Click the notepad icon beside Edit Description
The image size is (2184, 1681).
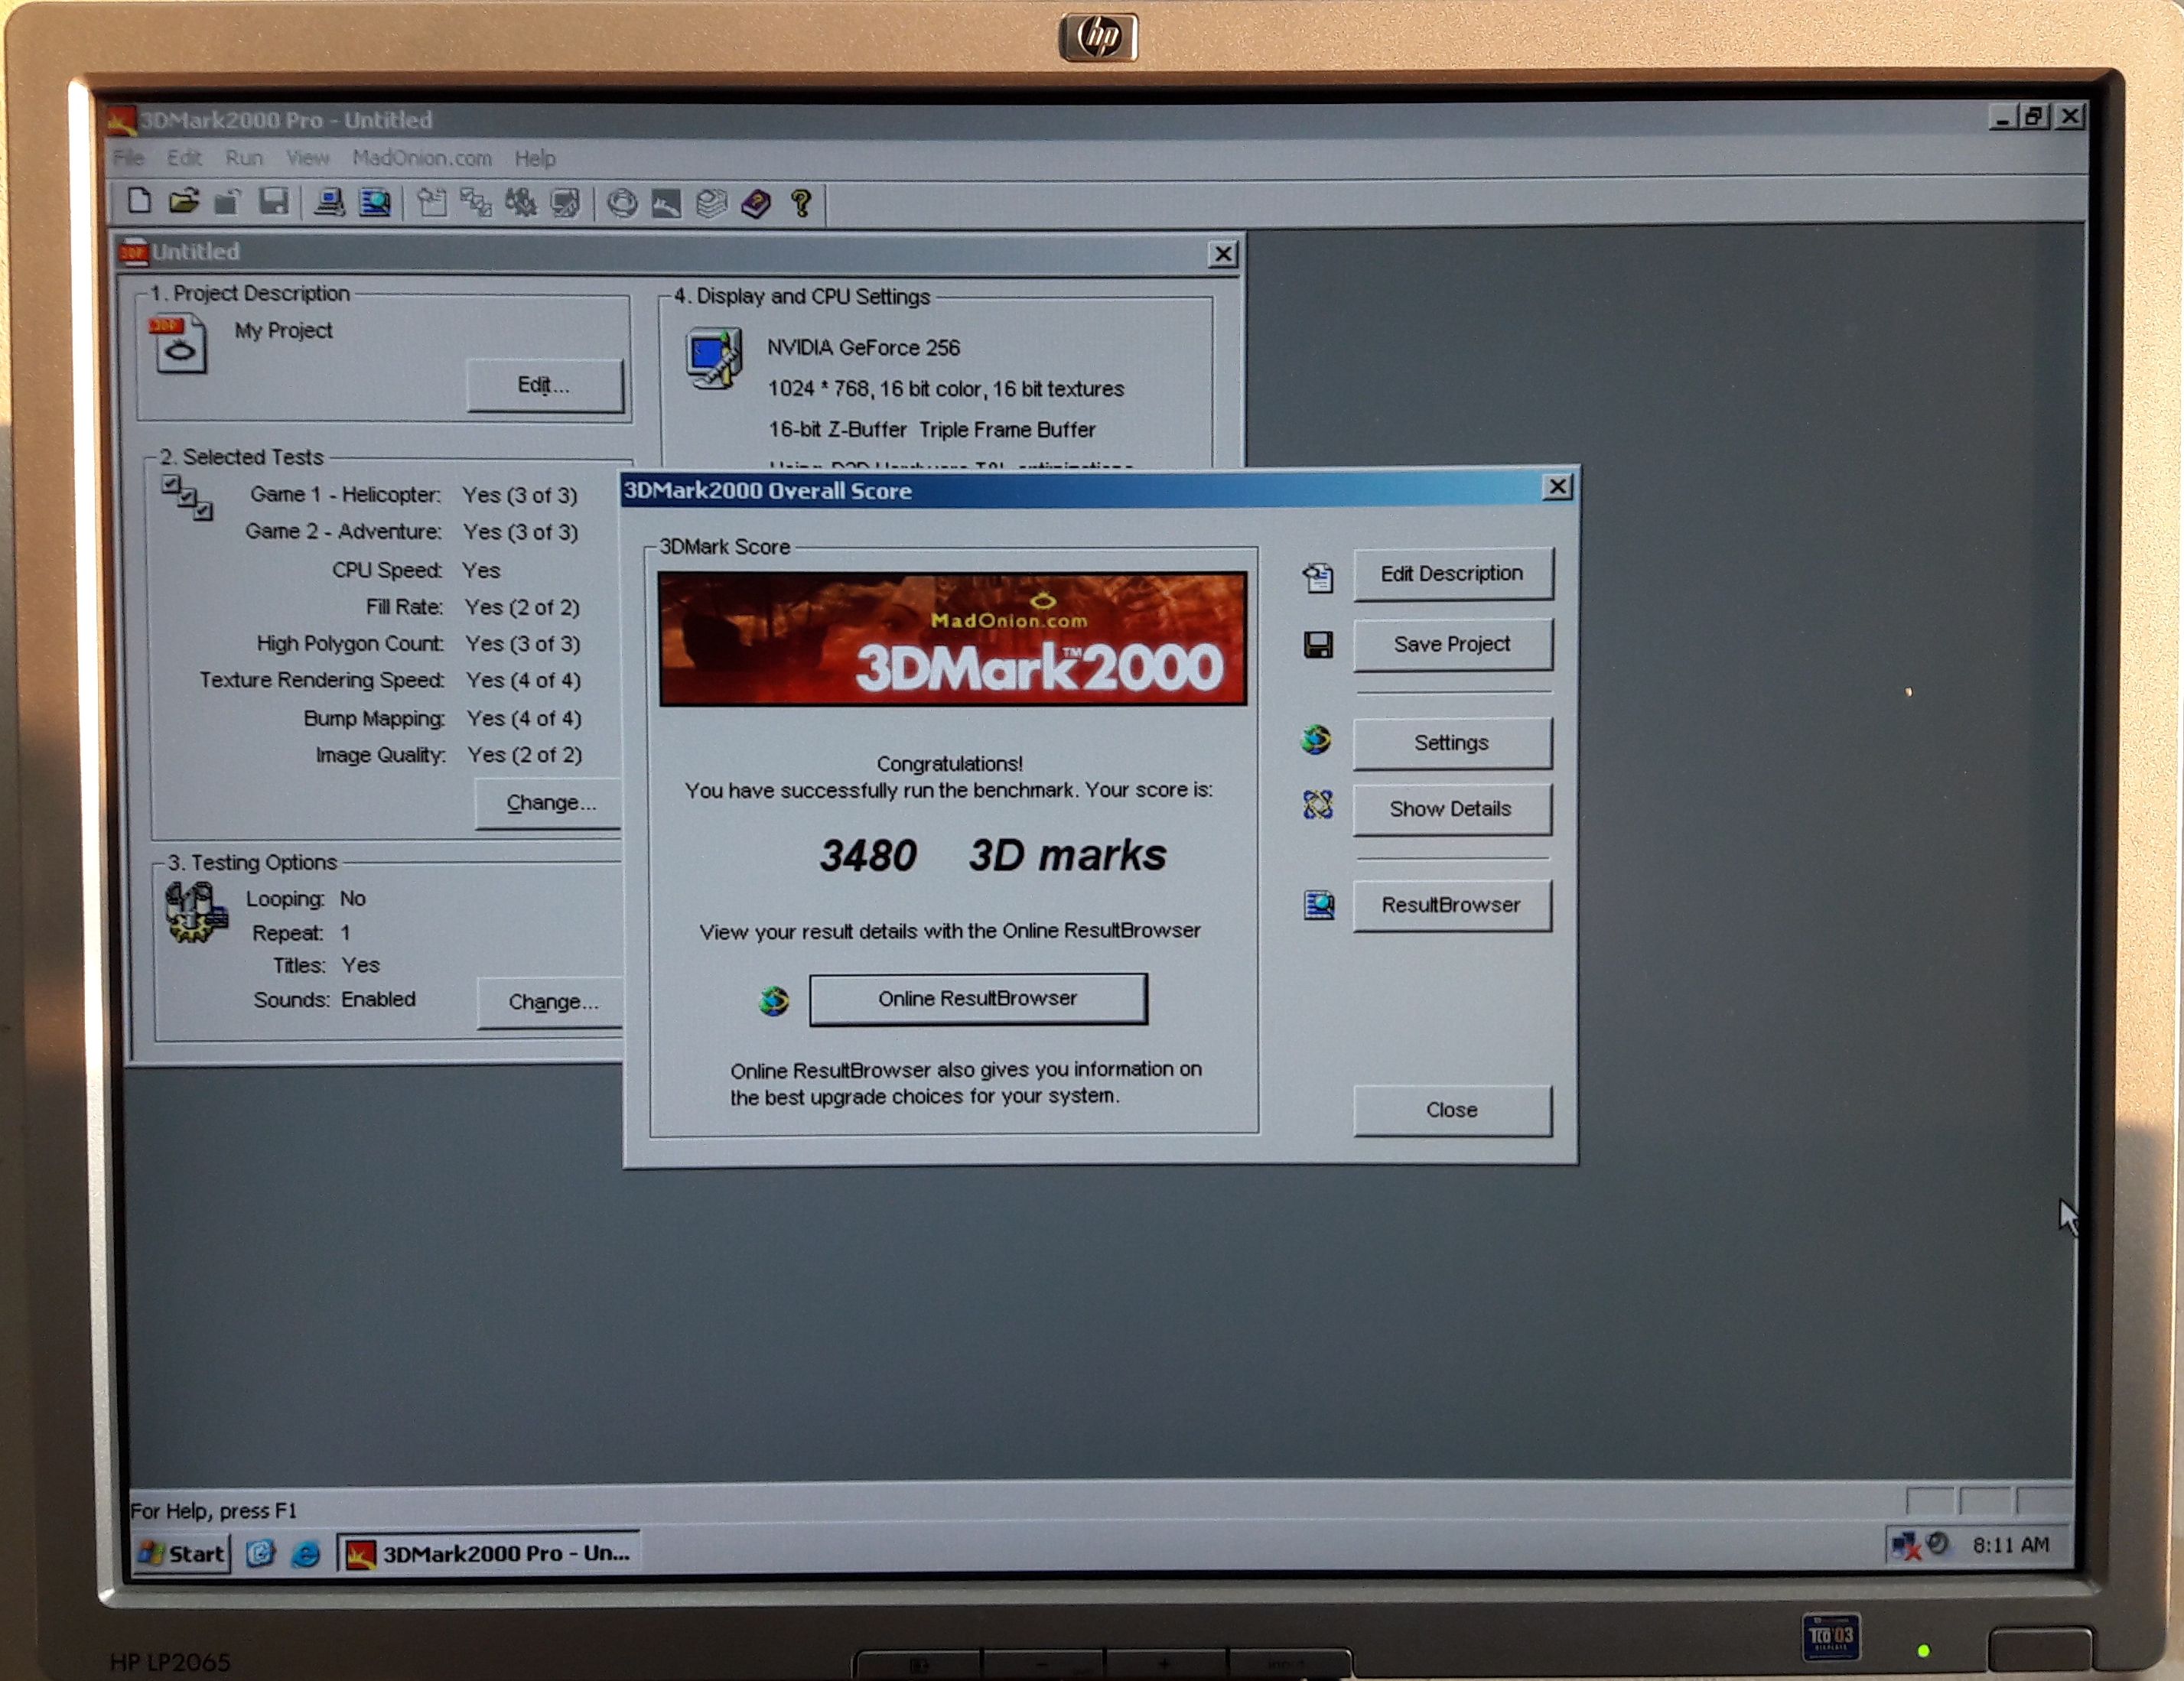(1318, 577)
